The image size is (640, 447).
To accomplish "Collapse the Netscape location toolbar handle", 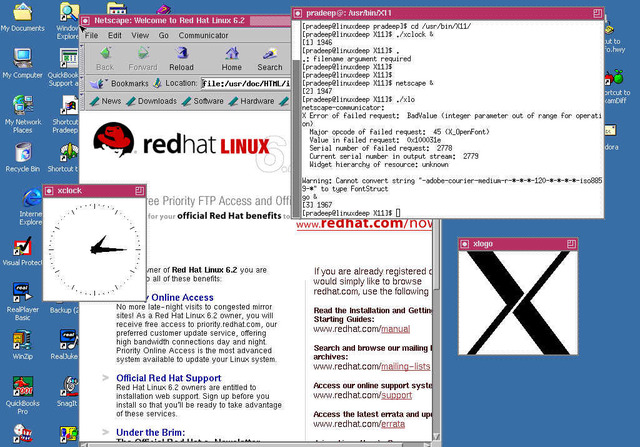I will tap(82, 83).
